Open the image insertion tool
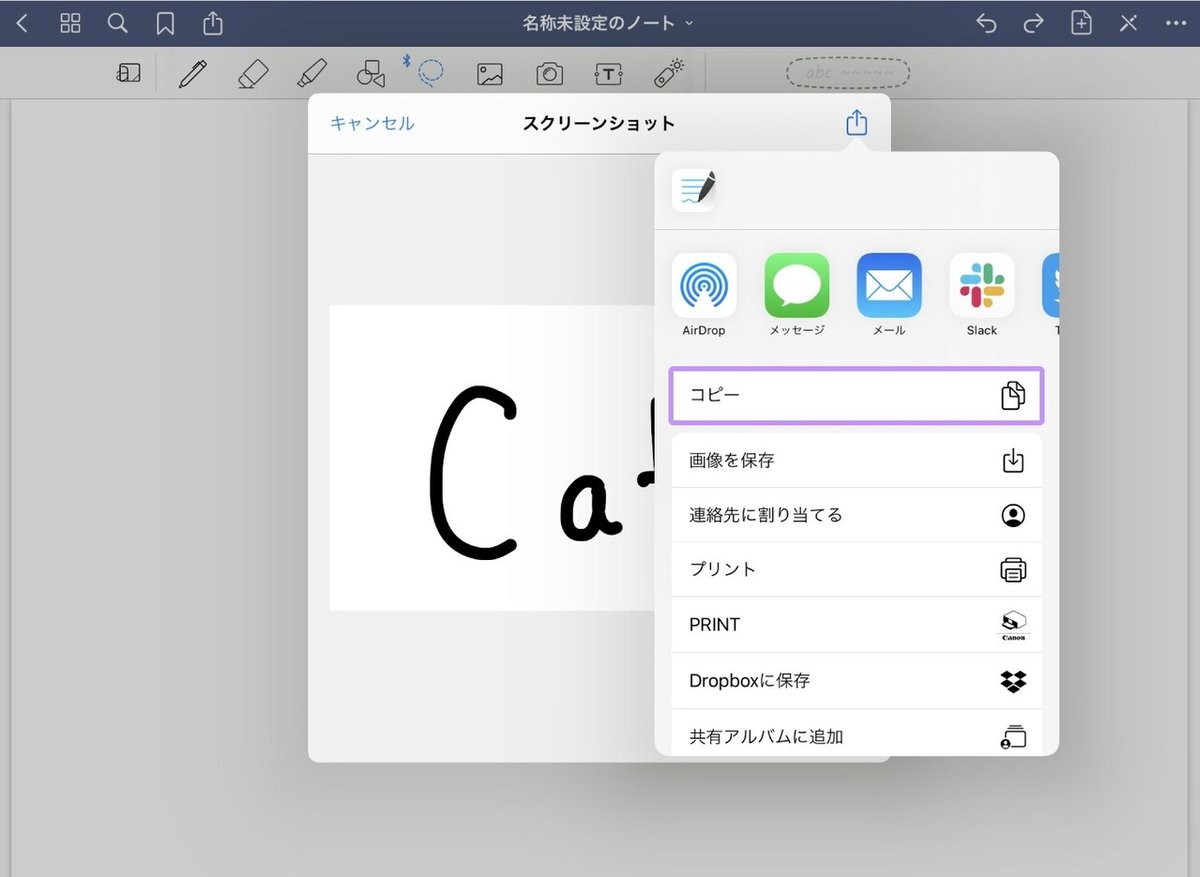 click(x=489, y=72)
